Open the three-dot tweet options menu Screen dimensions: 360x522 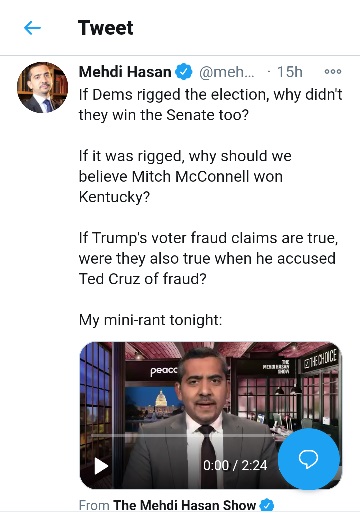333,71
